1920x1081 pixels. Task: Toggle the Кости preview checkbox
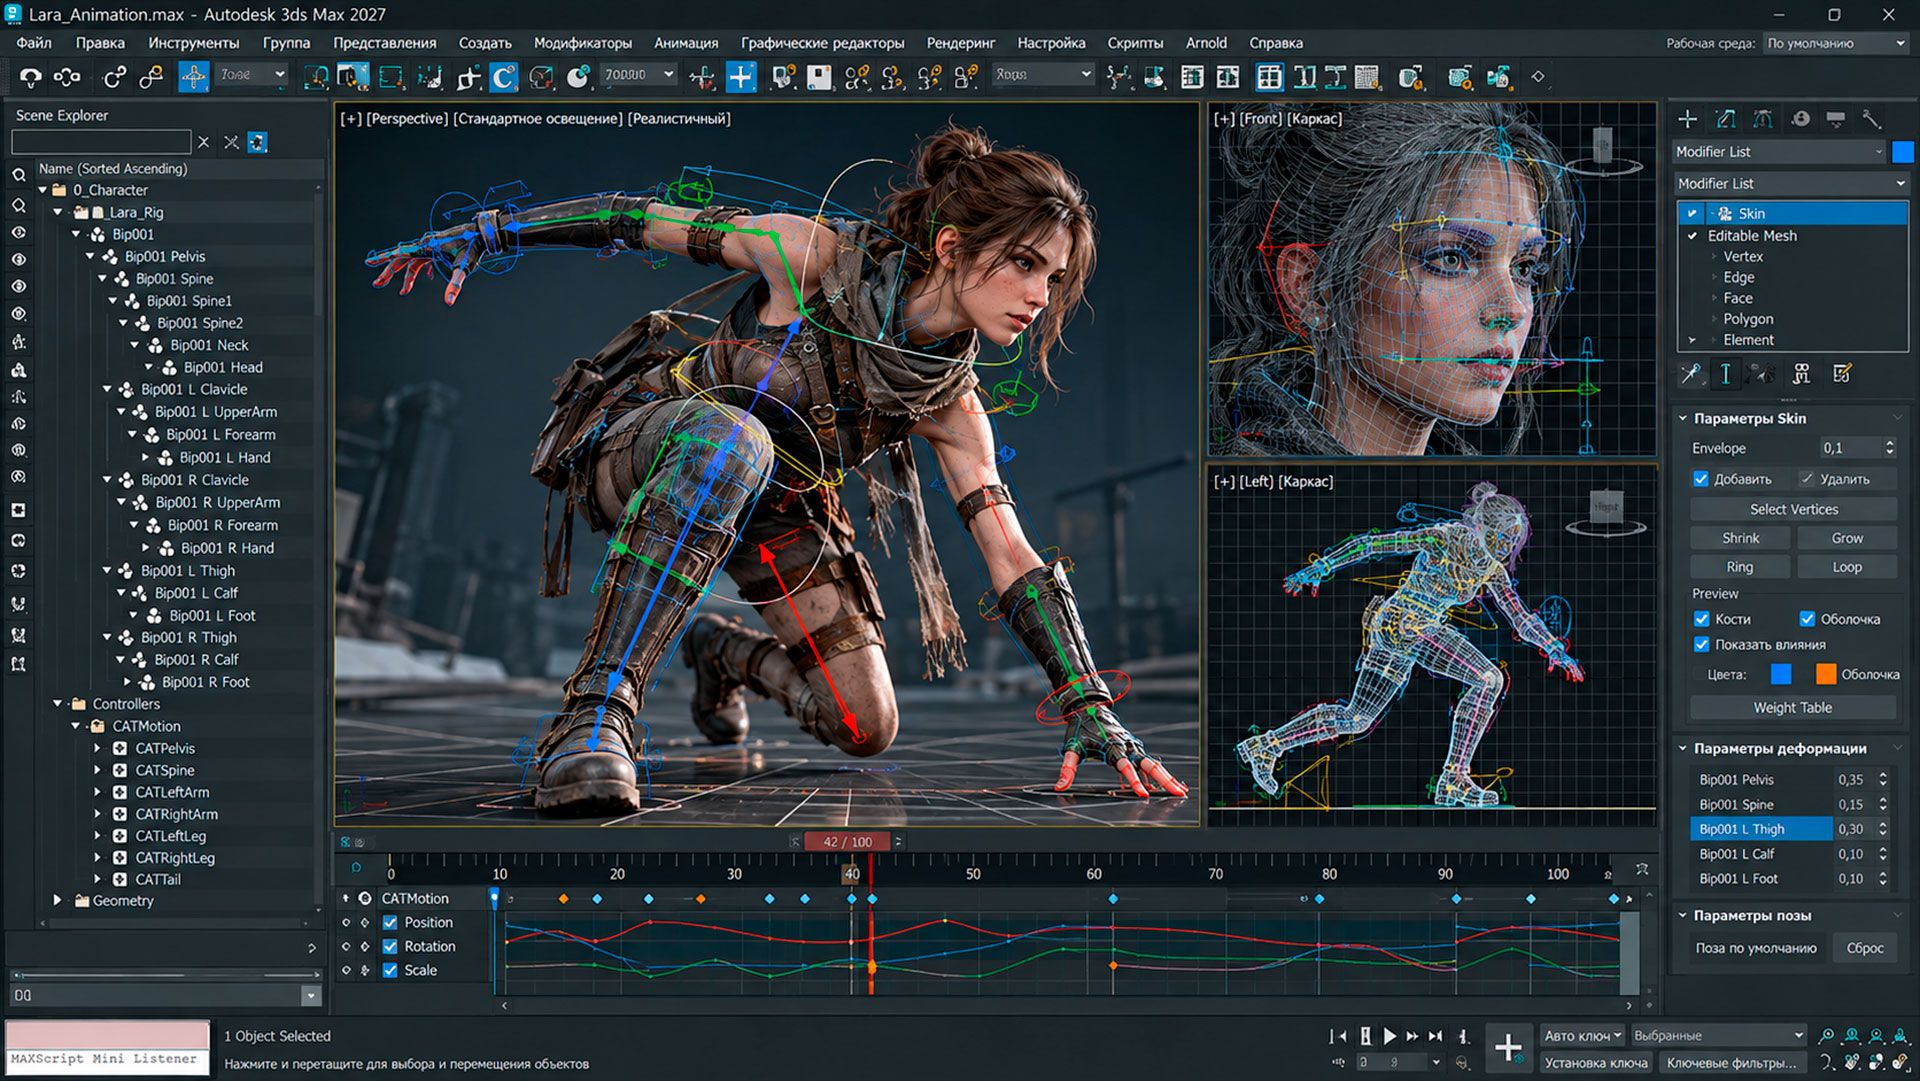pos(1701,619)
